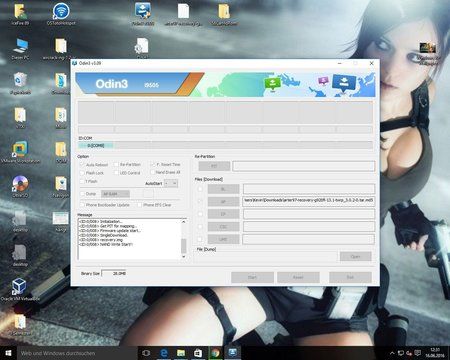
Task: Launch Microsoft Edge from the taskbar
Action: click(x=164, y=353)
